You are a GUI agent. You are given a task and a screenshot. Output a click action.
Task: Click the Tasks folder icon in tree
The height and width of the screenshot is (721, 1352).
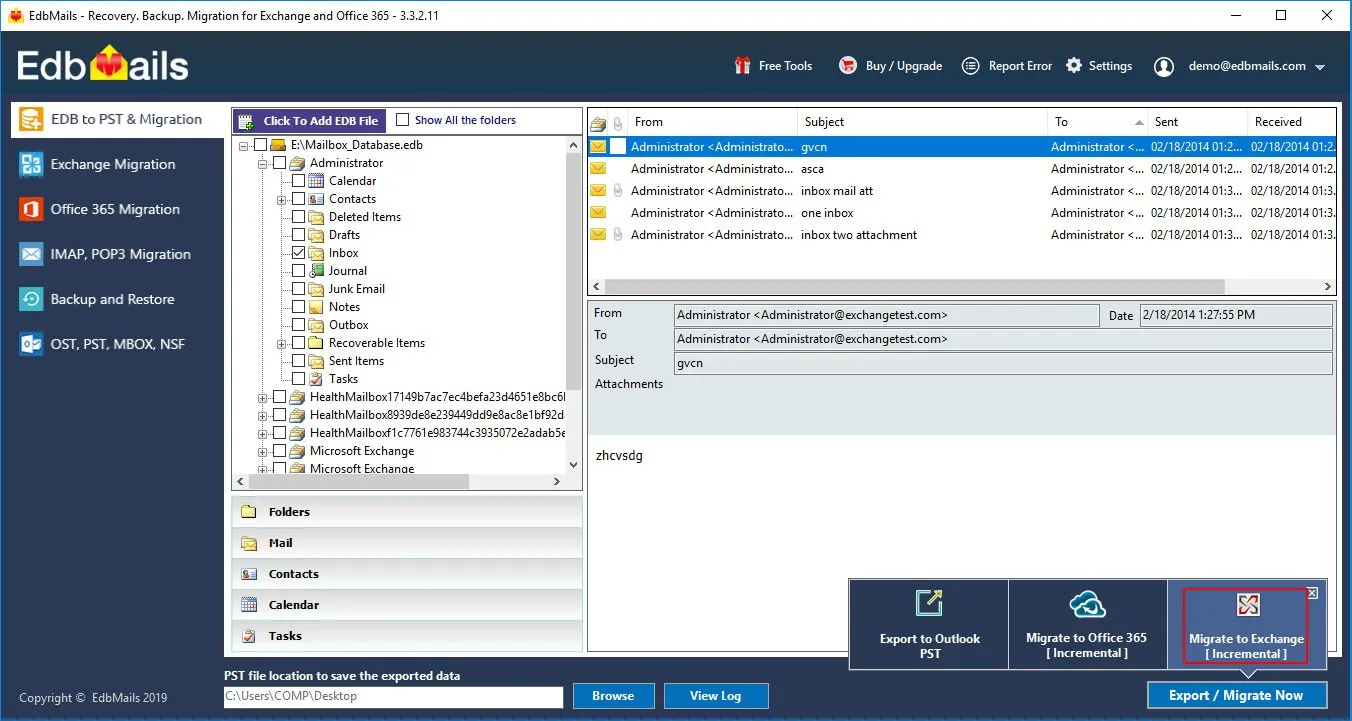[x=316, y=379]
